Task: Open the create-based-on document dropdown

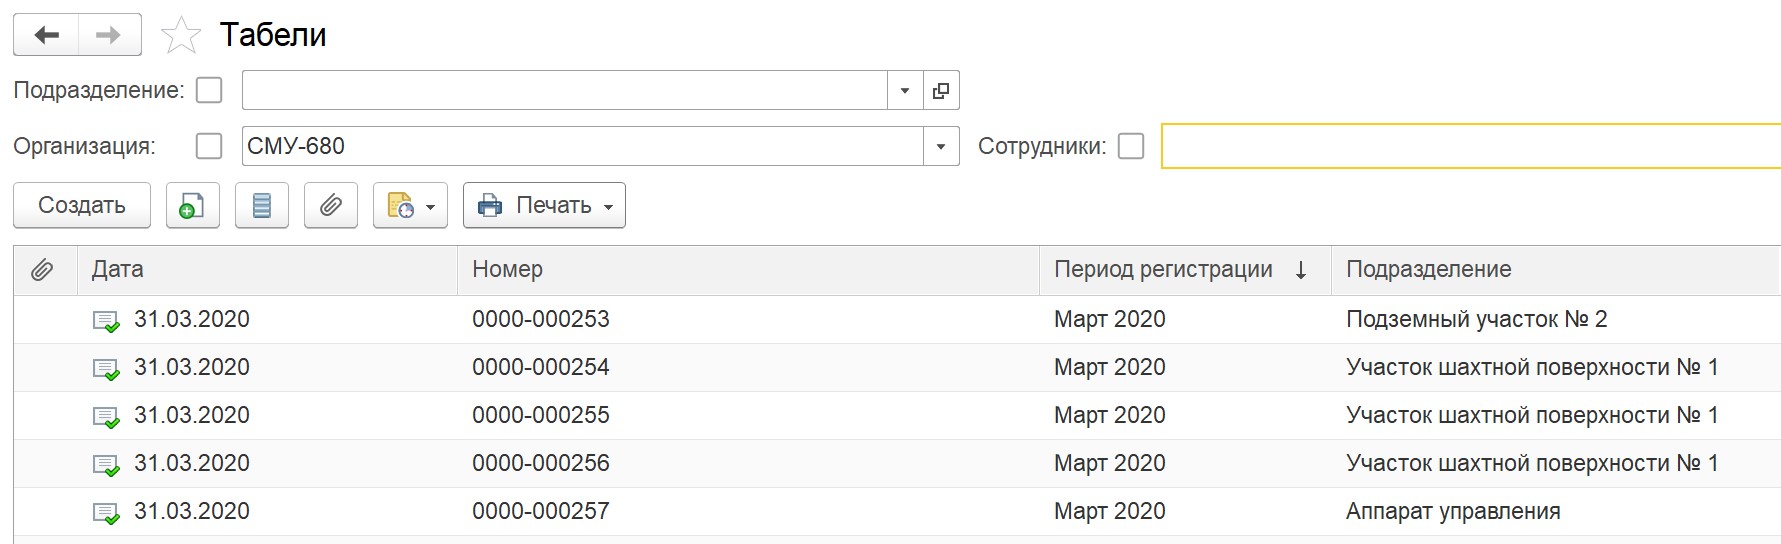Action: coord(410,205)
